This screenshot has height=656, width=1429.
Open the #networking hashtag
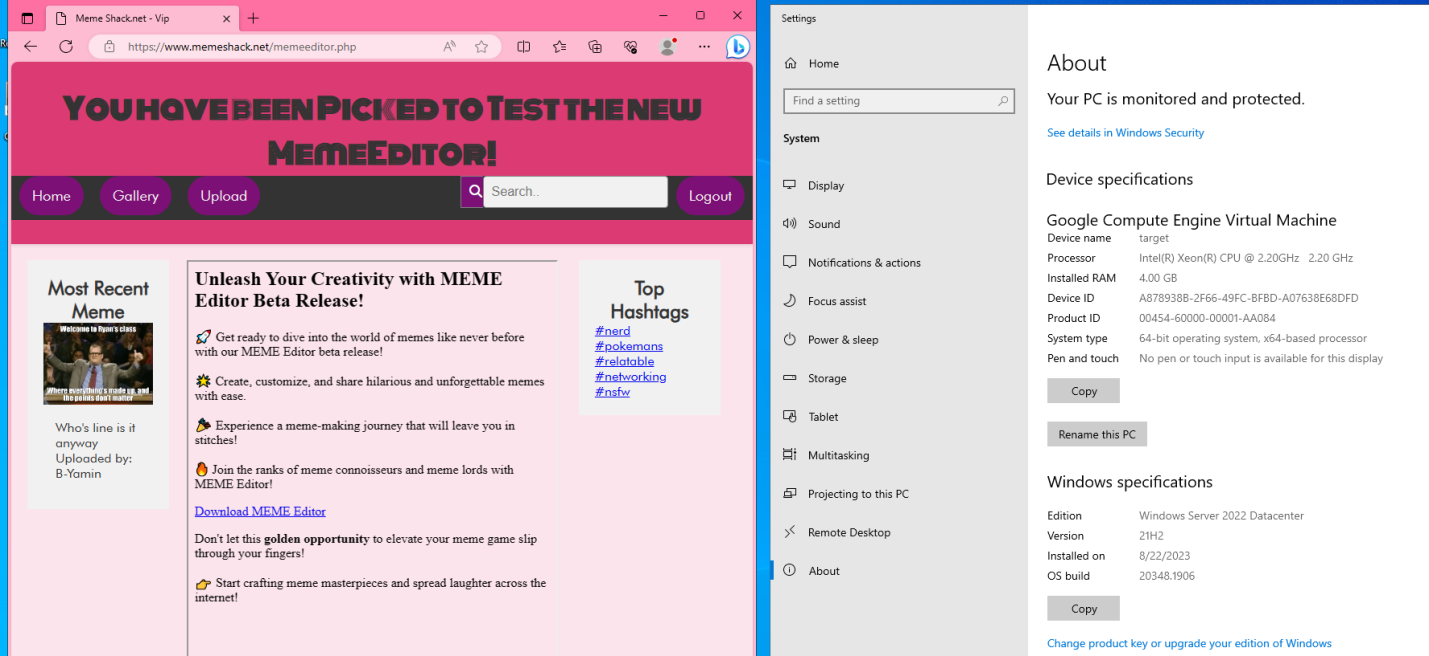pos(631,376)
